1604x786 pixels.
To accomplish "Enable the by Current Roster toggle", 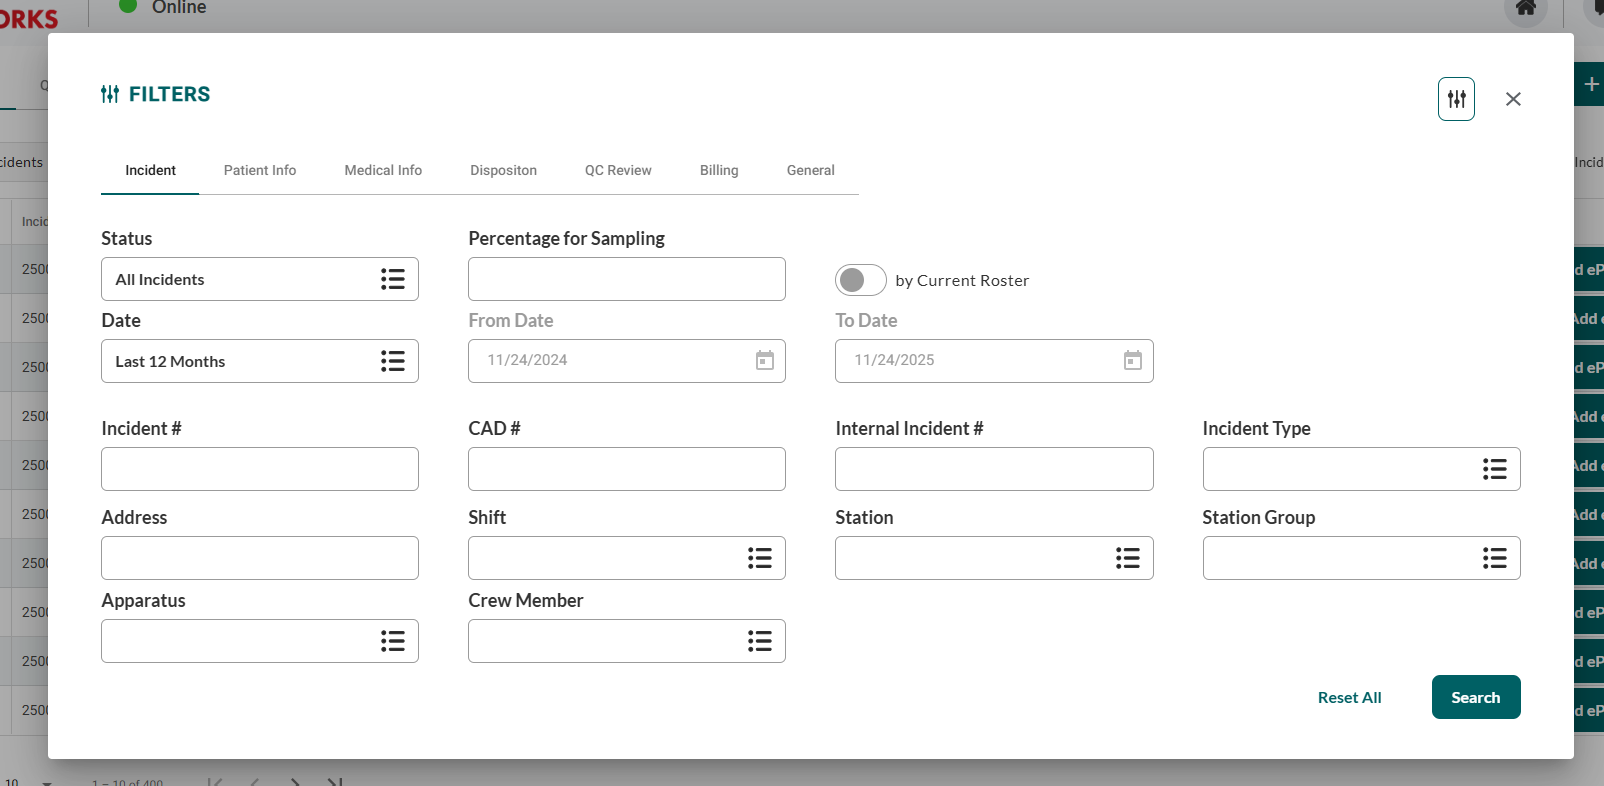I will click(x=860, y=280).
